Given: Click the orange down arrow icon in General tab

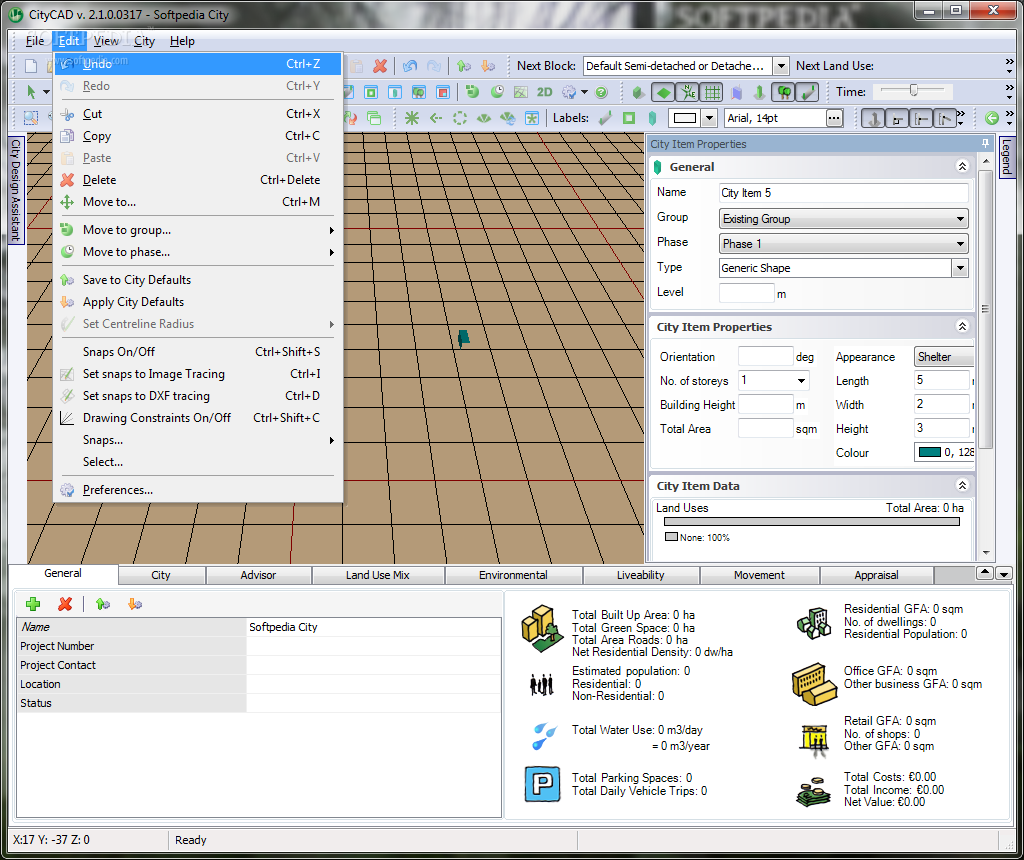Looking at the screenshot, I should point(135,604).
